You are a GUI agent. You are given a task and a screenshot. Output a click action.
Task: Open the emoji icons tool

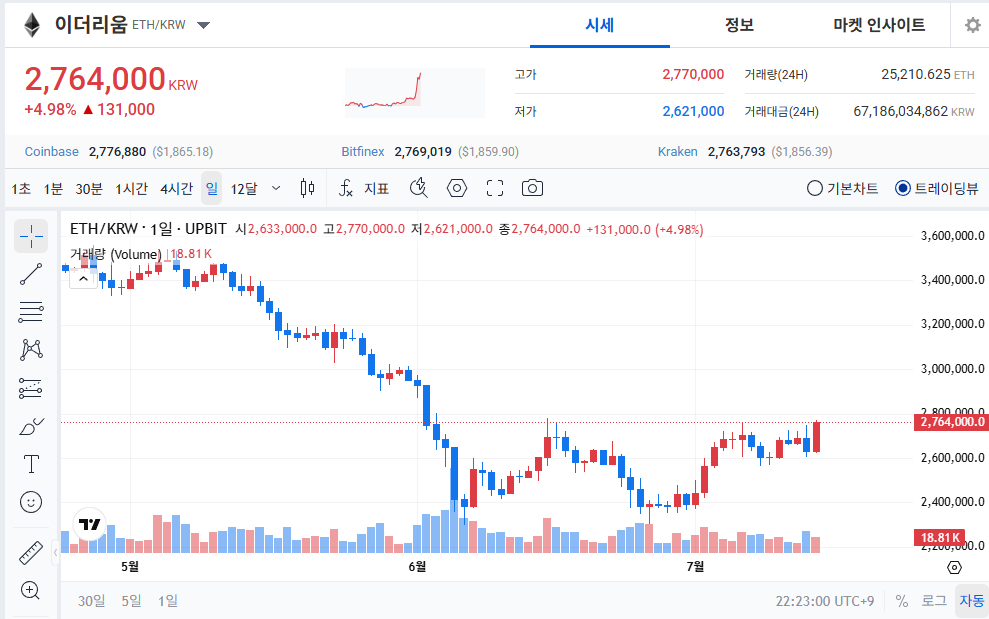[31, 502]
